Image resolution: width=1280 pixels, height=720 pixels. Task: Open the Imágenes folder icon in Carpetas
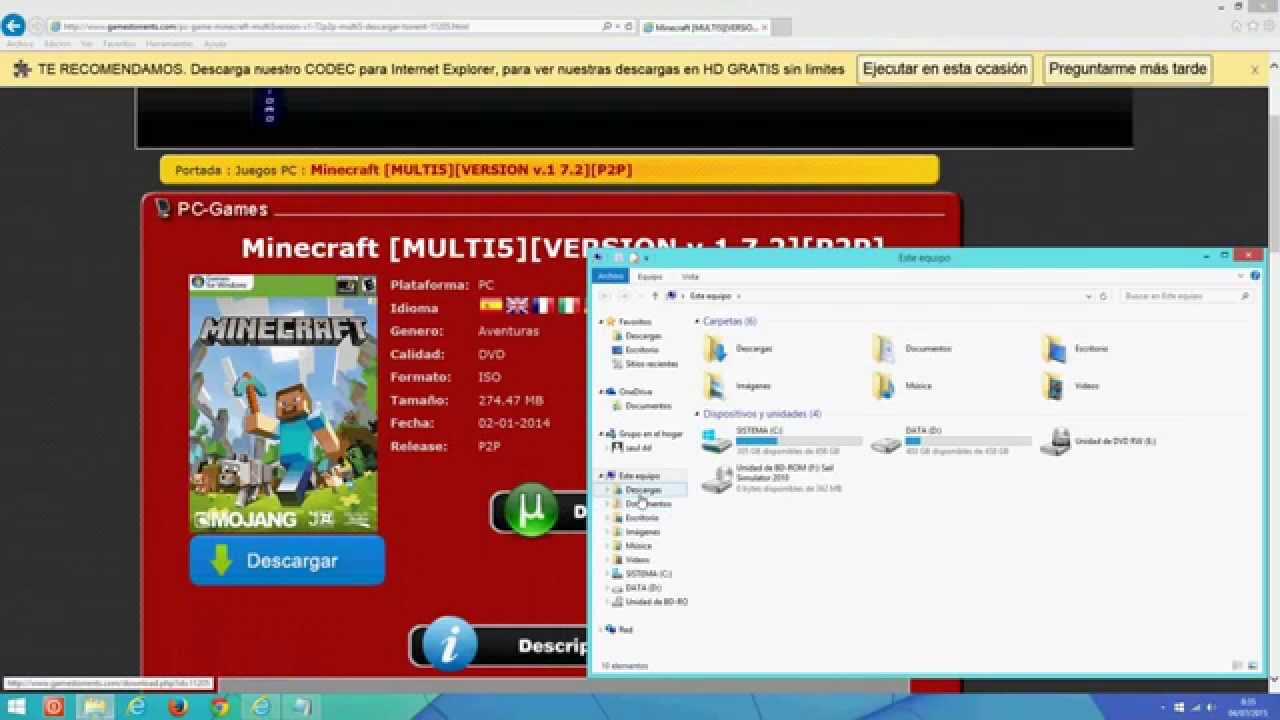[x=715, y=385]
